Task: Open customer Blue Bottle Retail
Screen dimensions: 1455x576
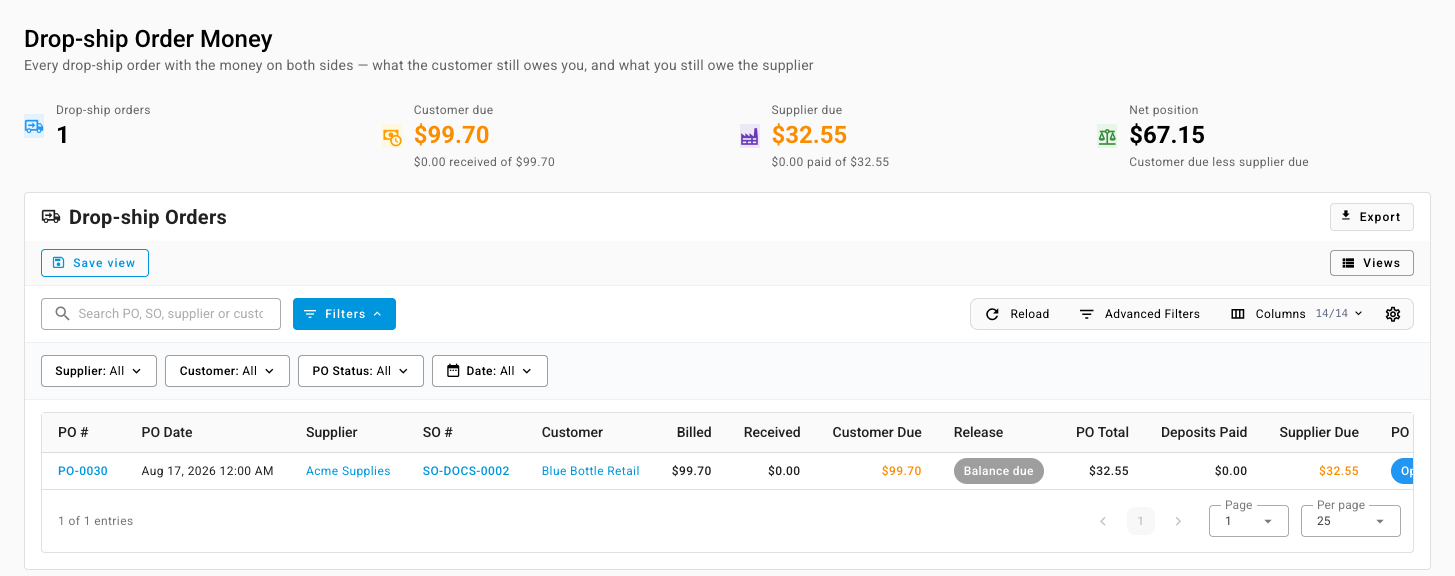Action: pos(591,471)
